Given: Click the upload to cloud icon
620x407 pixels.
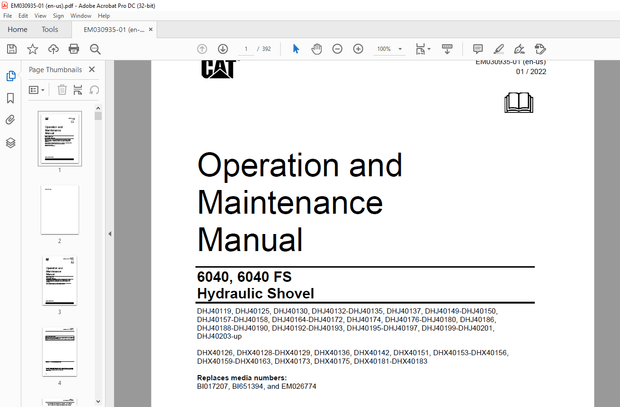Looking at the screenshot, I should (53, 49).
